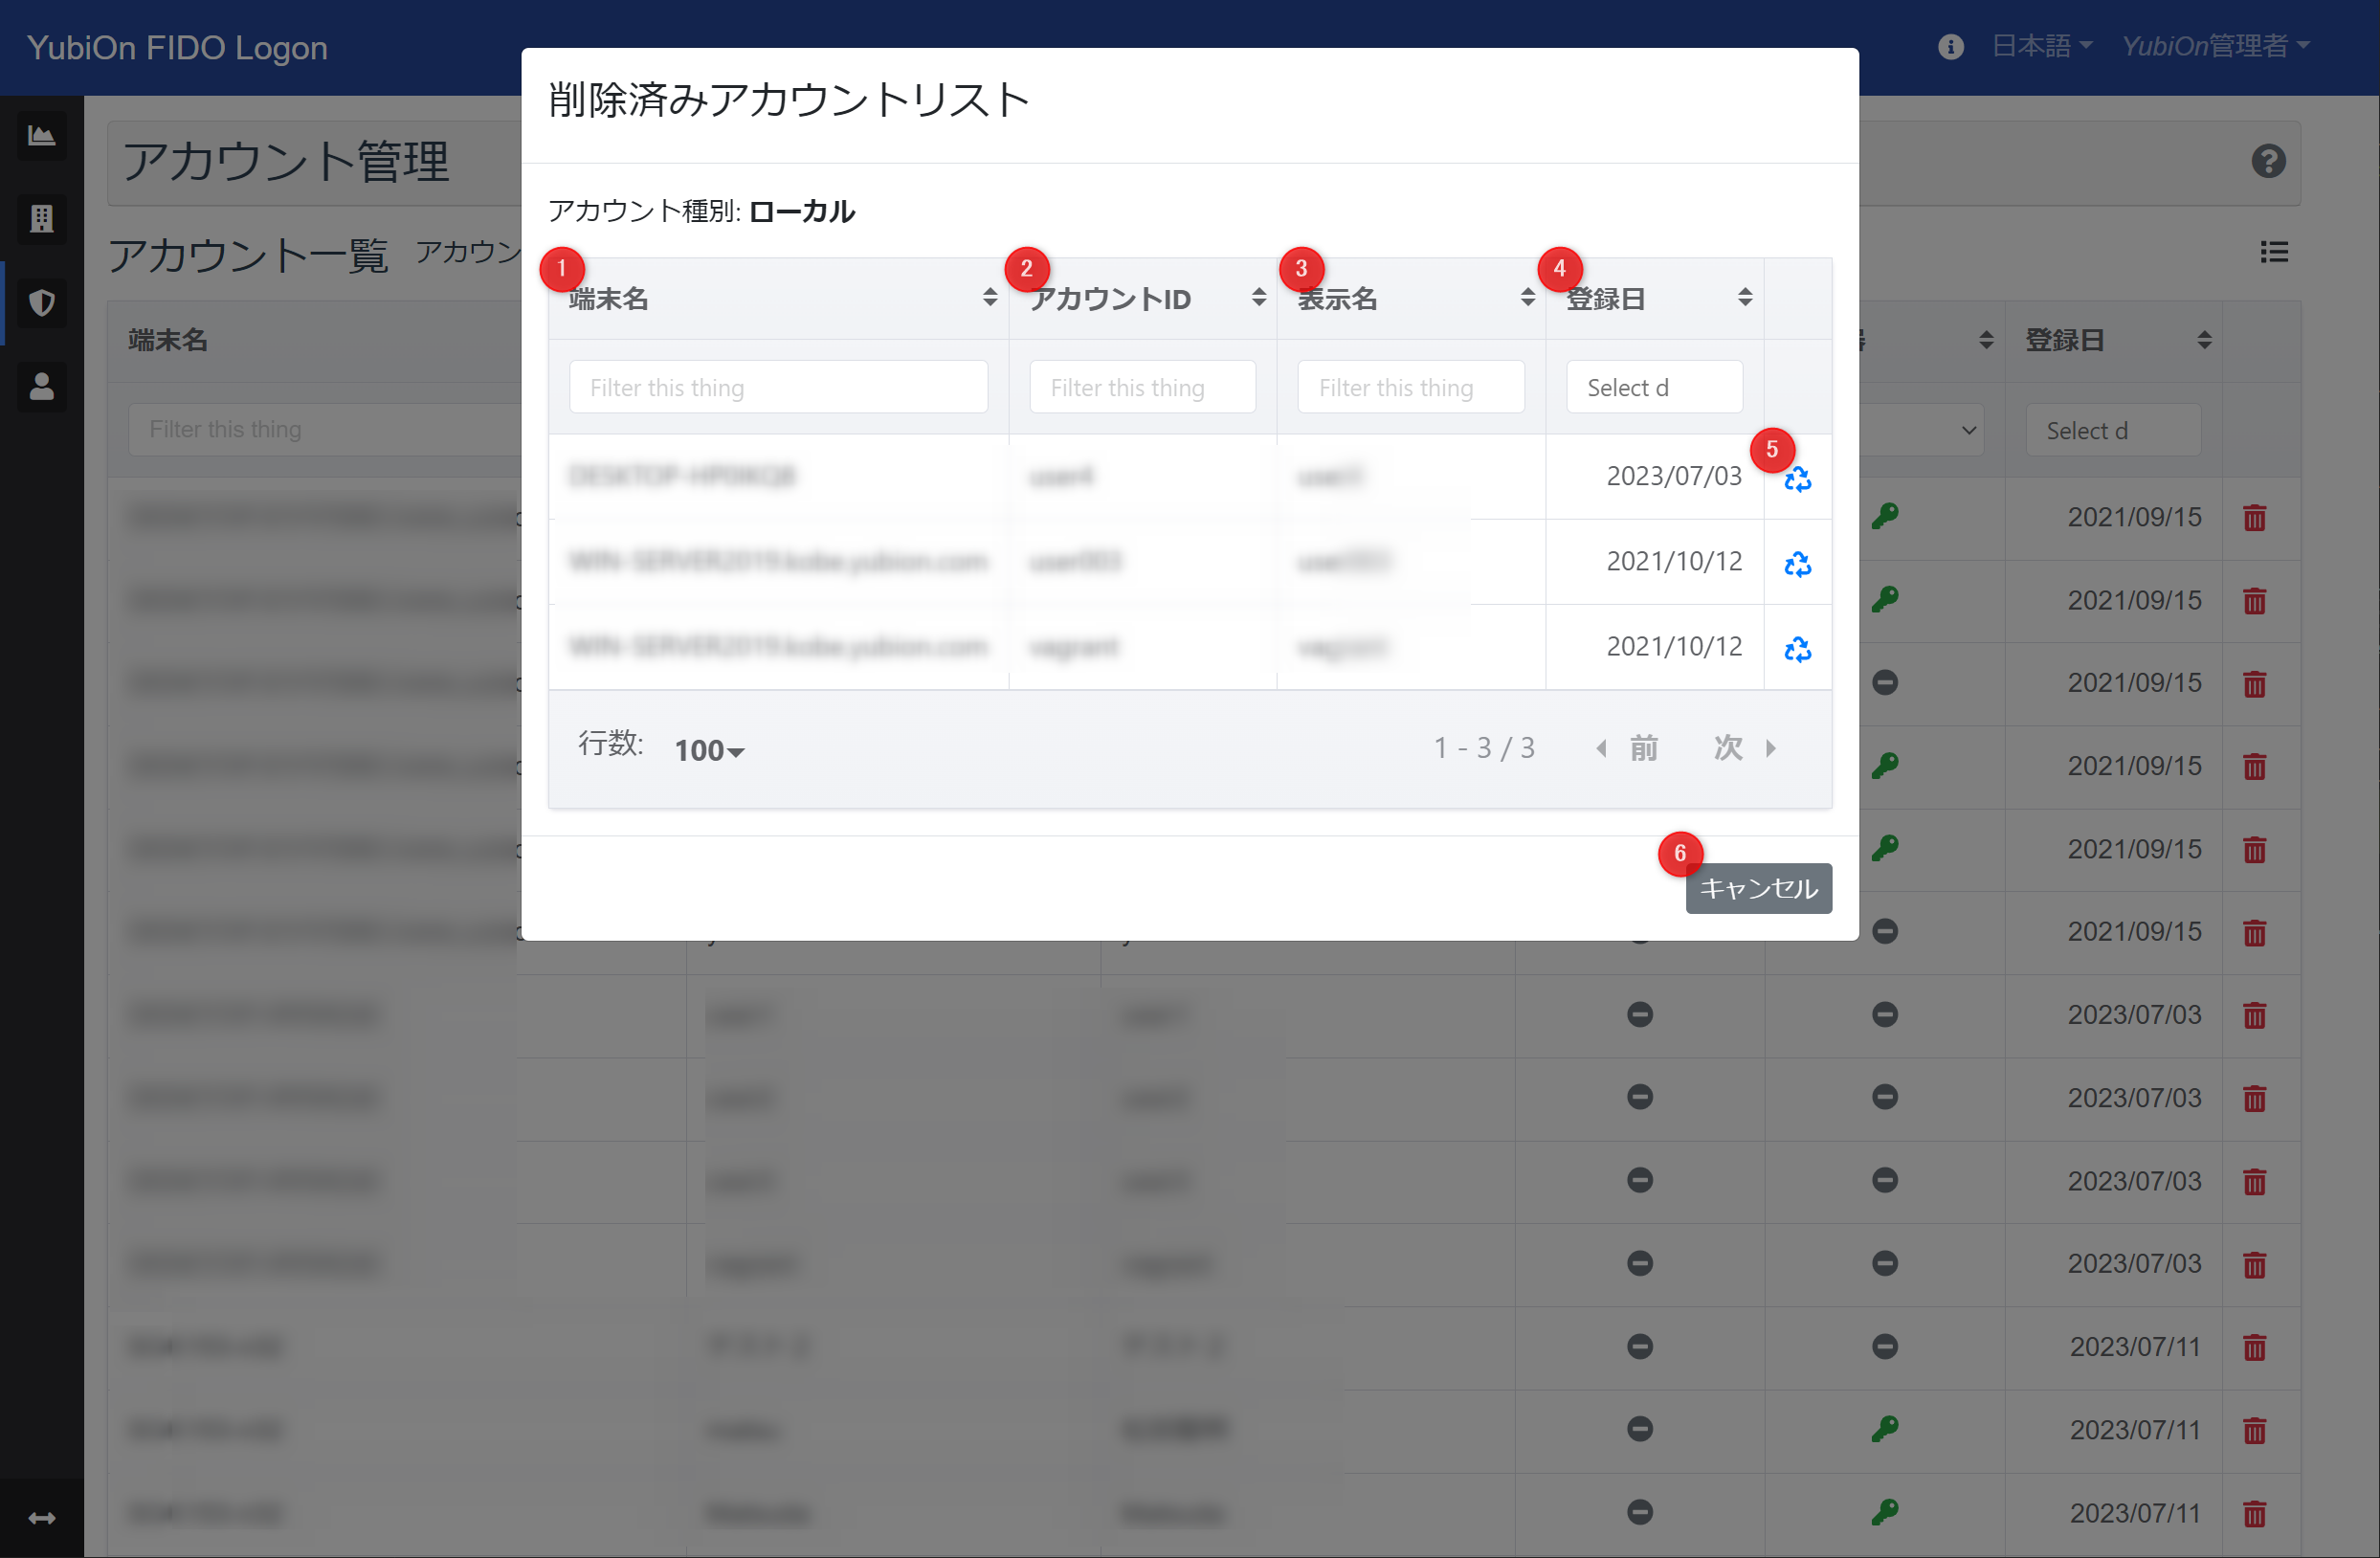Click the restore/recycle icon for third deleted account
Viewport: 2380px width, 1558px height.
pyautogui.click(x=1797, y=647)
